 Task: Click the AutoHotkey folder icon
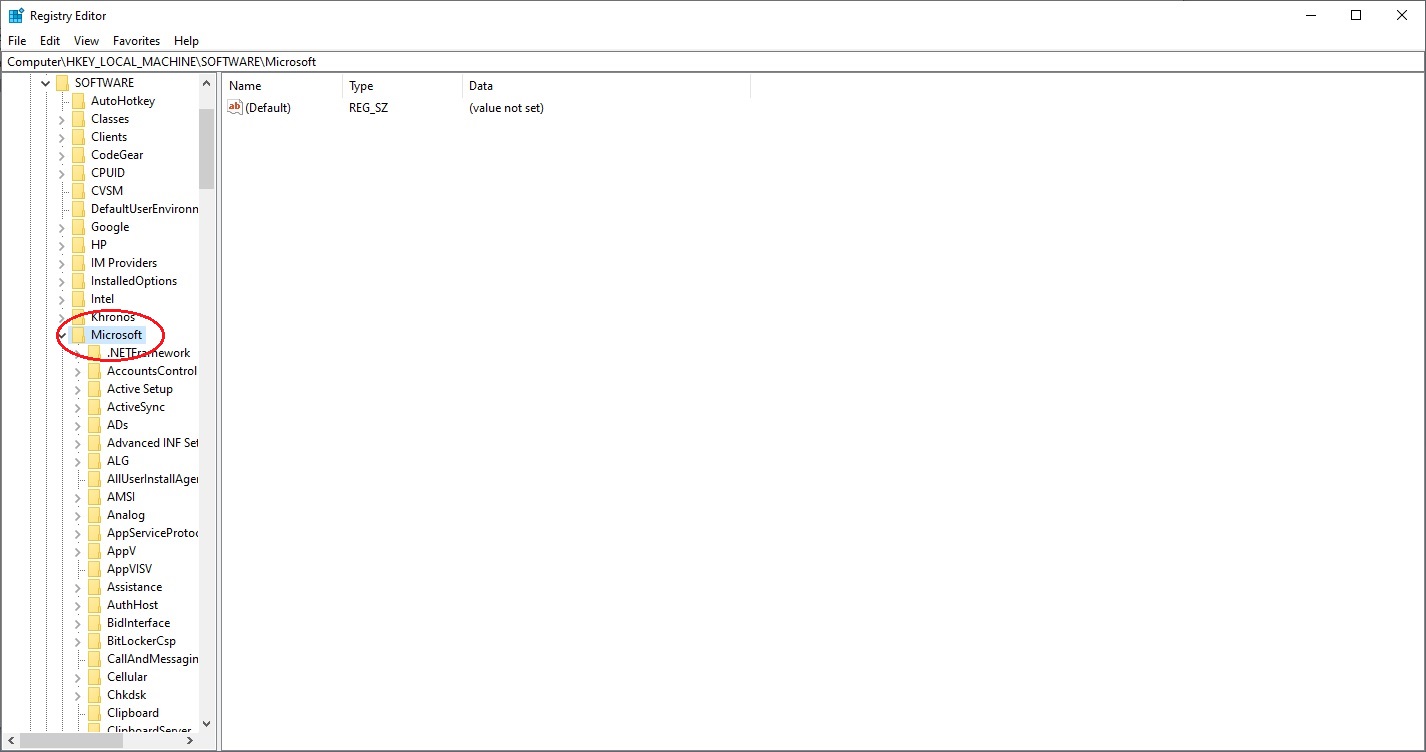(x=78, y=101)
